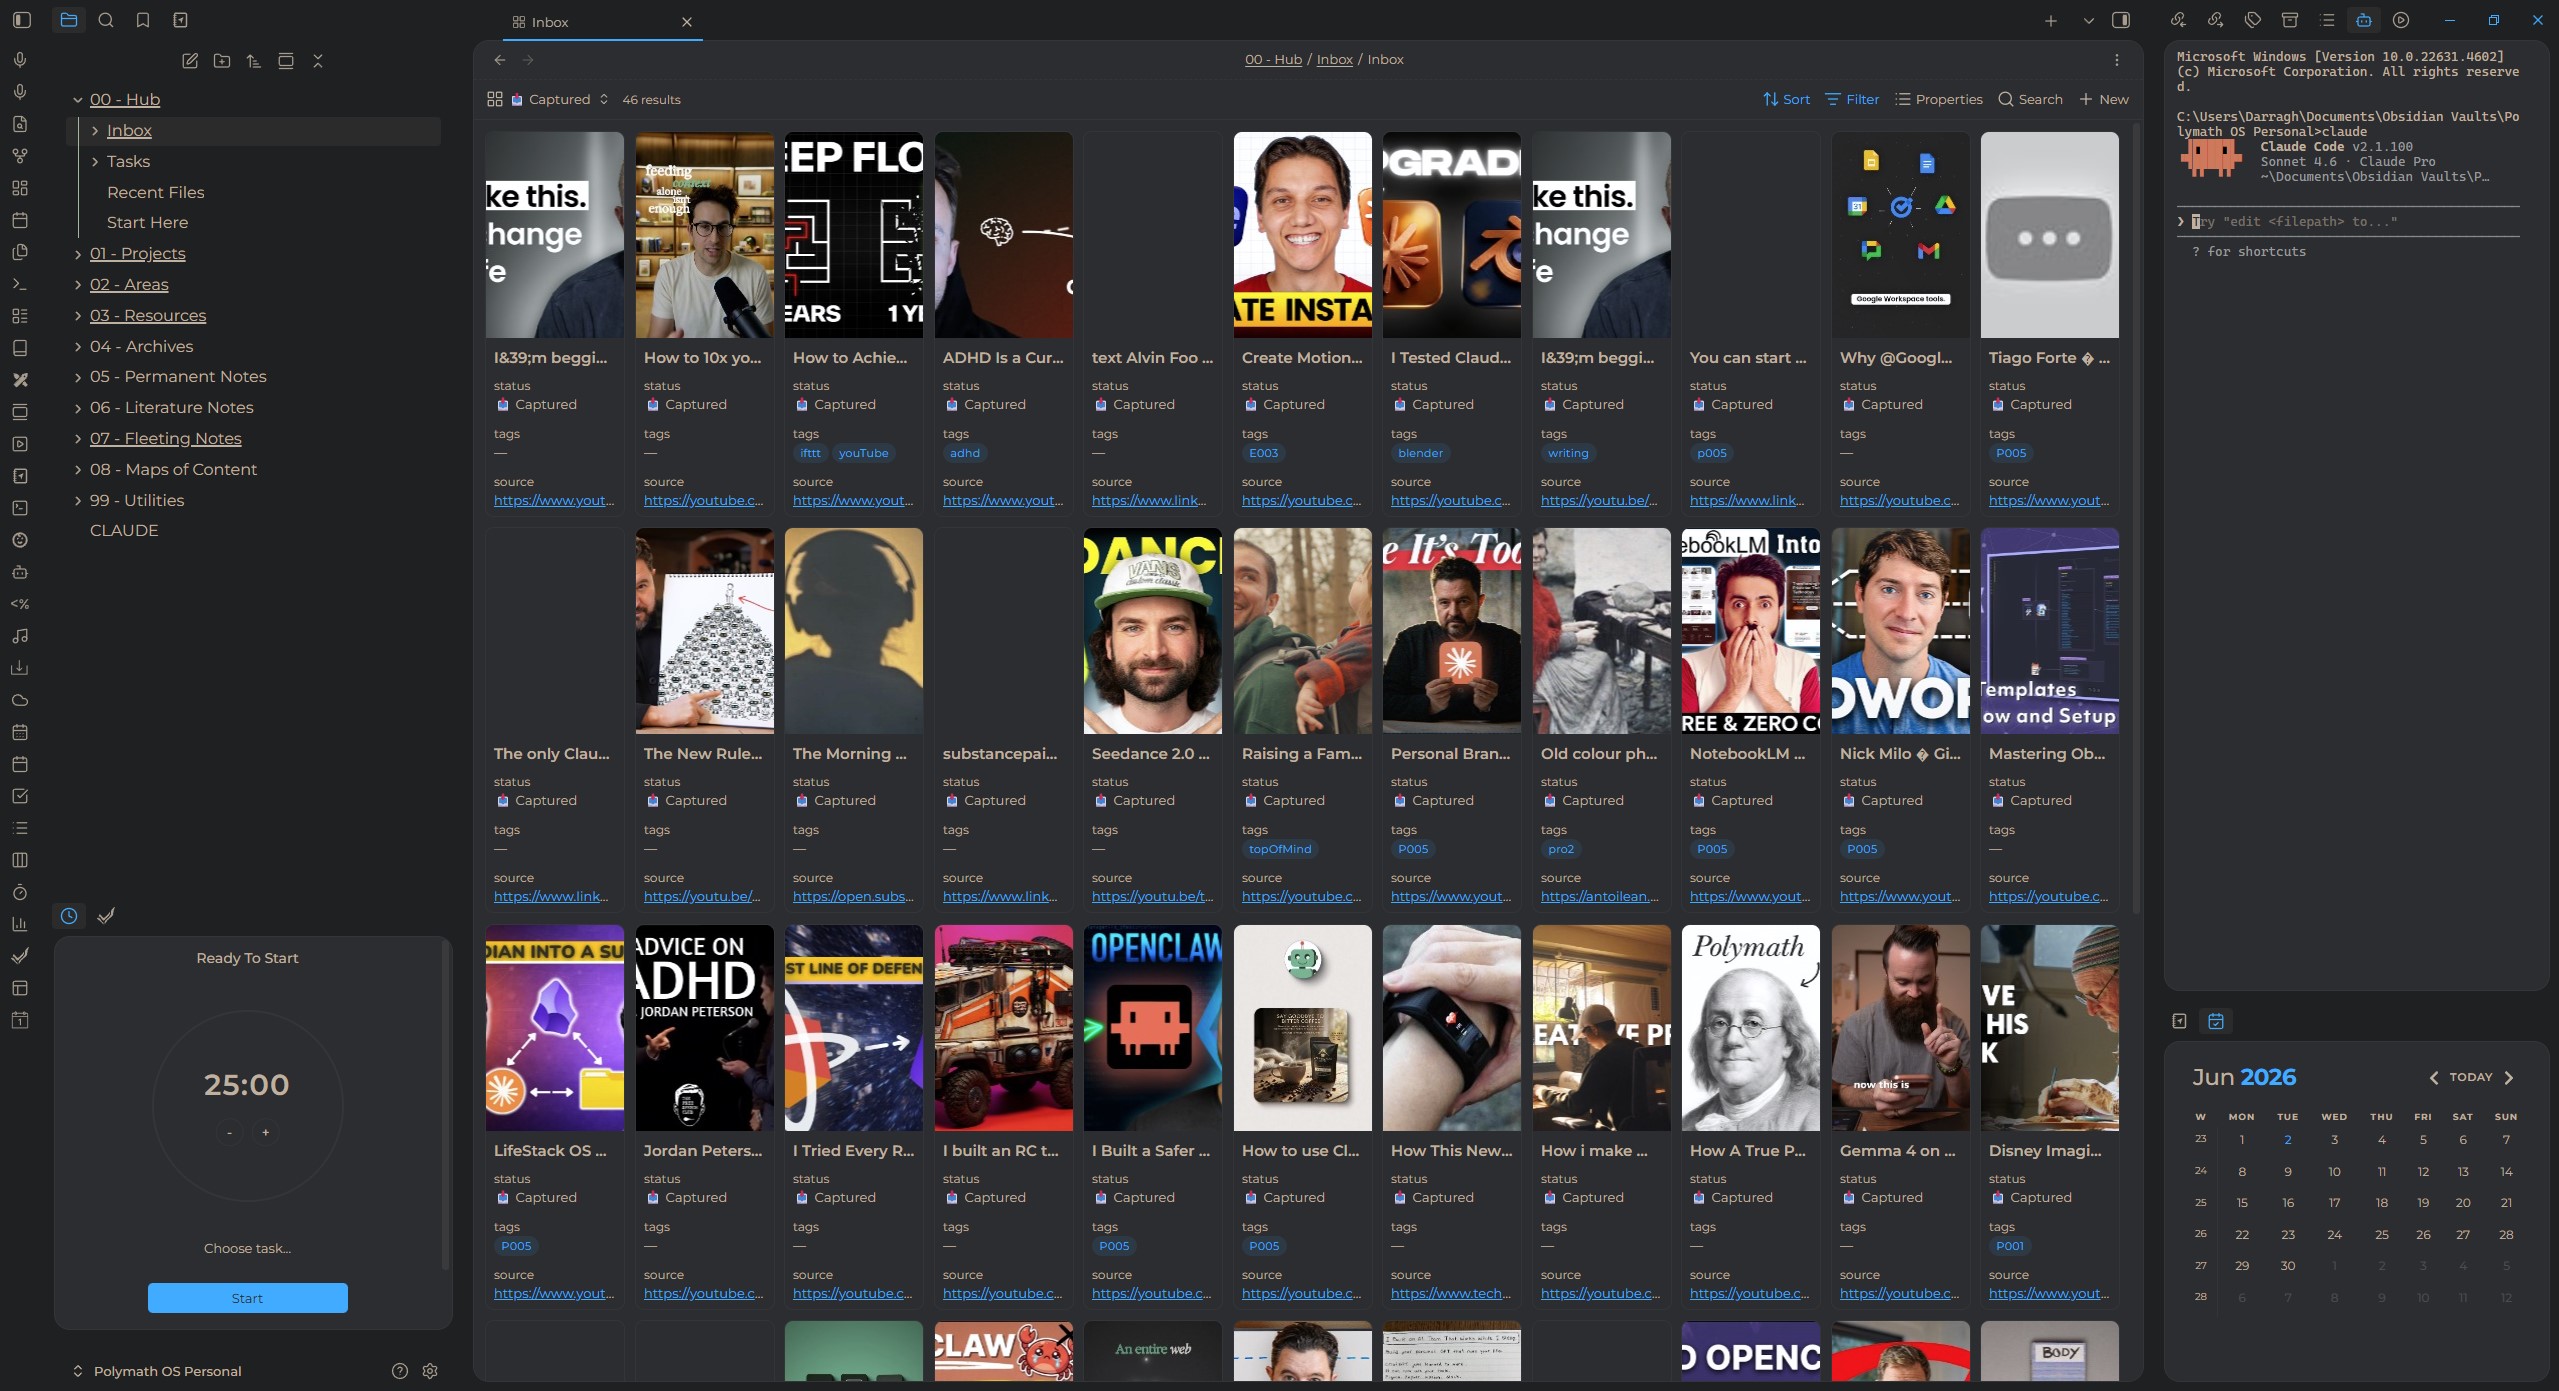The height and width of the screenshot is (1391, 2559).
Task: Open the 00 - Hub breadcrumb link
Action: tap(1273, 60)
